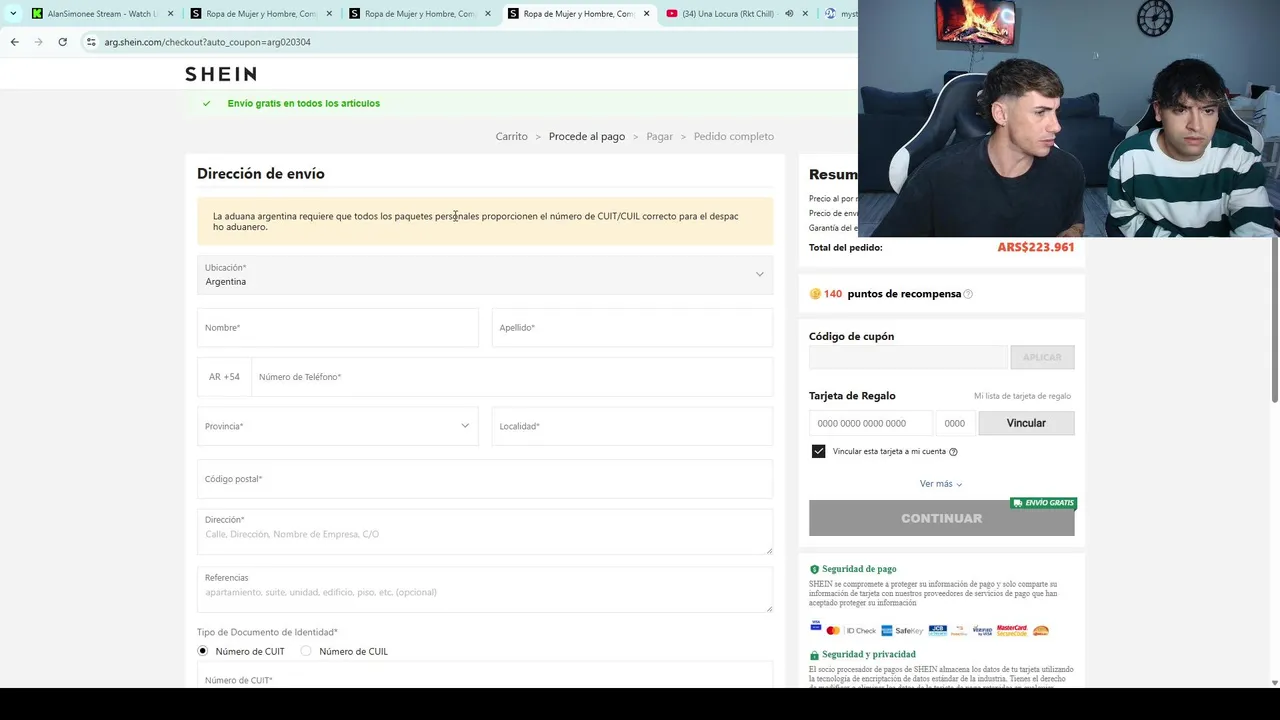
Task: Close the active SHEIN checkout tab
Action: tap(646, 14)
